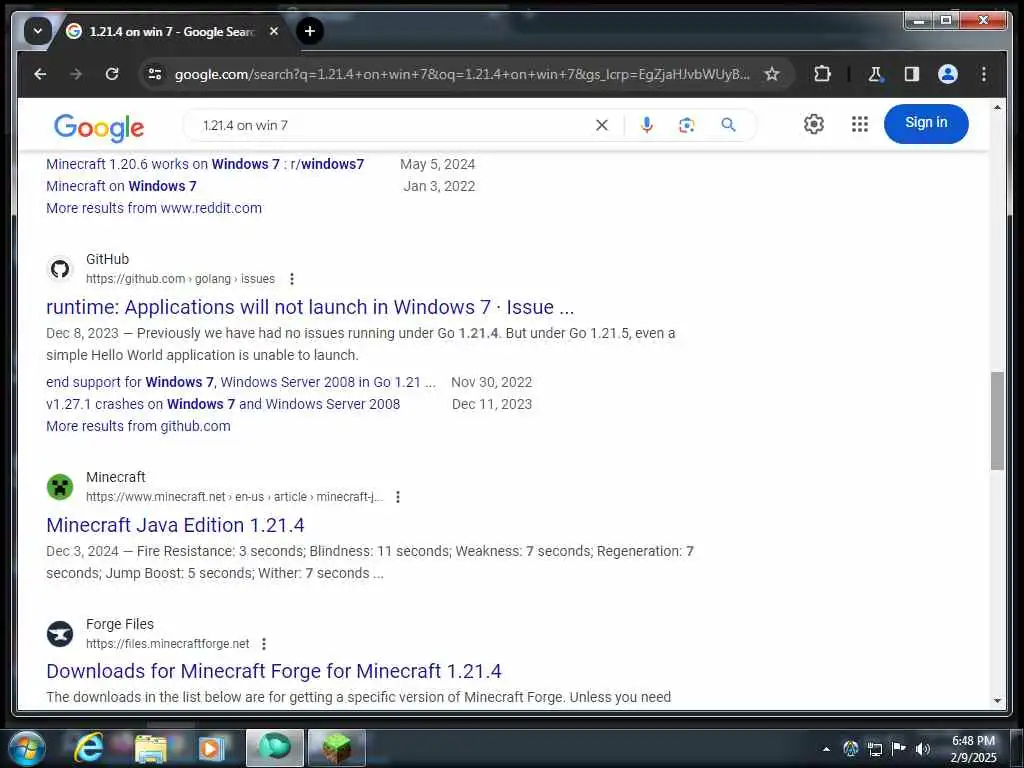The image size is (1024, 768).
Task: Open options for GitHub result
Action: [x=292, y=279]
